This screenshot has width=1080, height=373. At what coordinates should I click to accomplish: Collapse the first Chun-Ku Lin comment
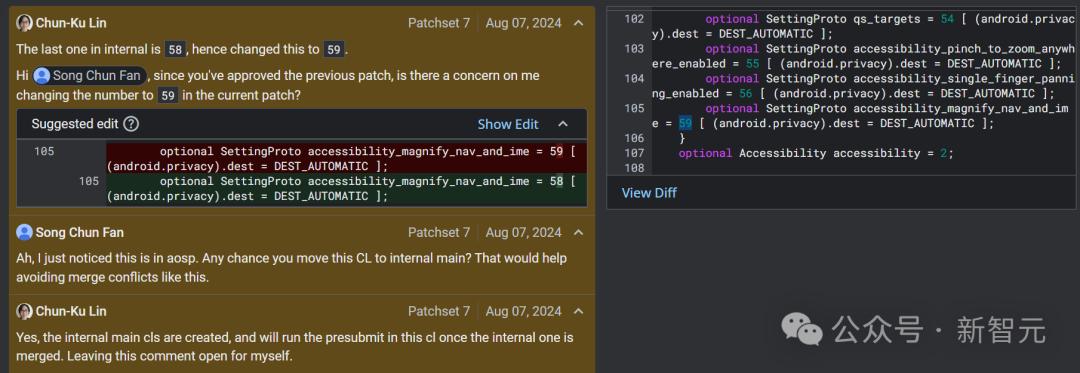coord(579,23)
